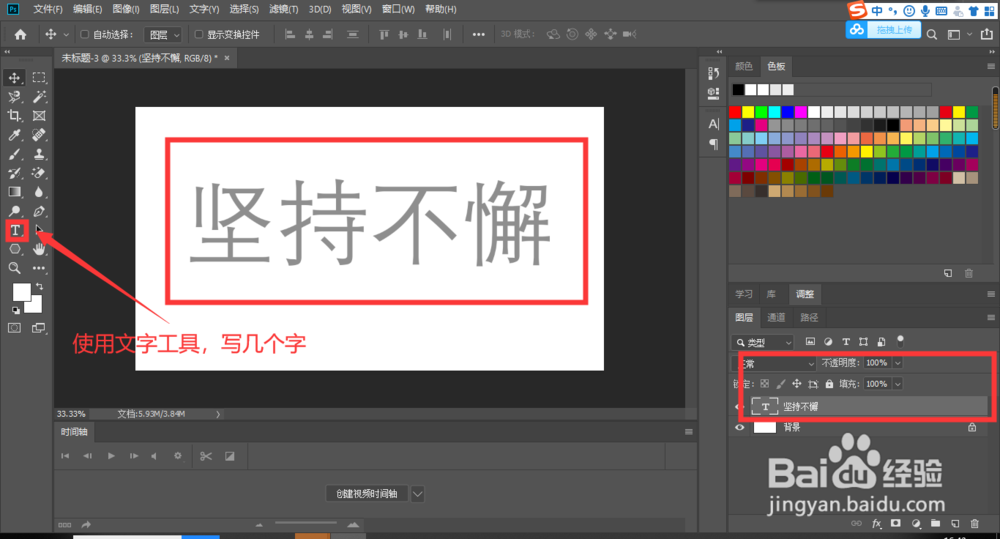Add a layer style fx
This screenshot has height=539, width=1000.
pos(876,524)
